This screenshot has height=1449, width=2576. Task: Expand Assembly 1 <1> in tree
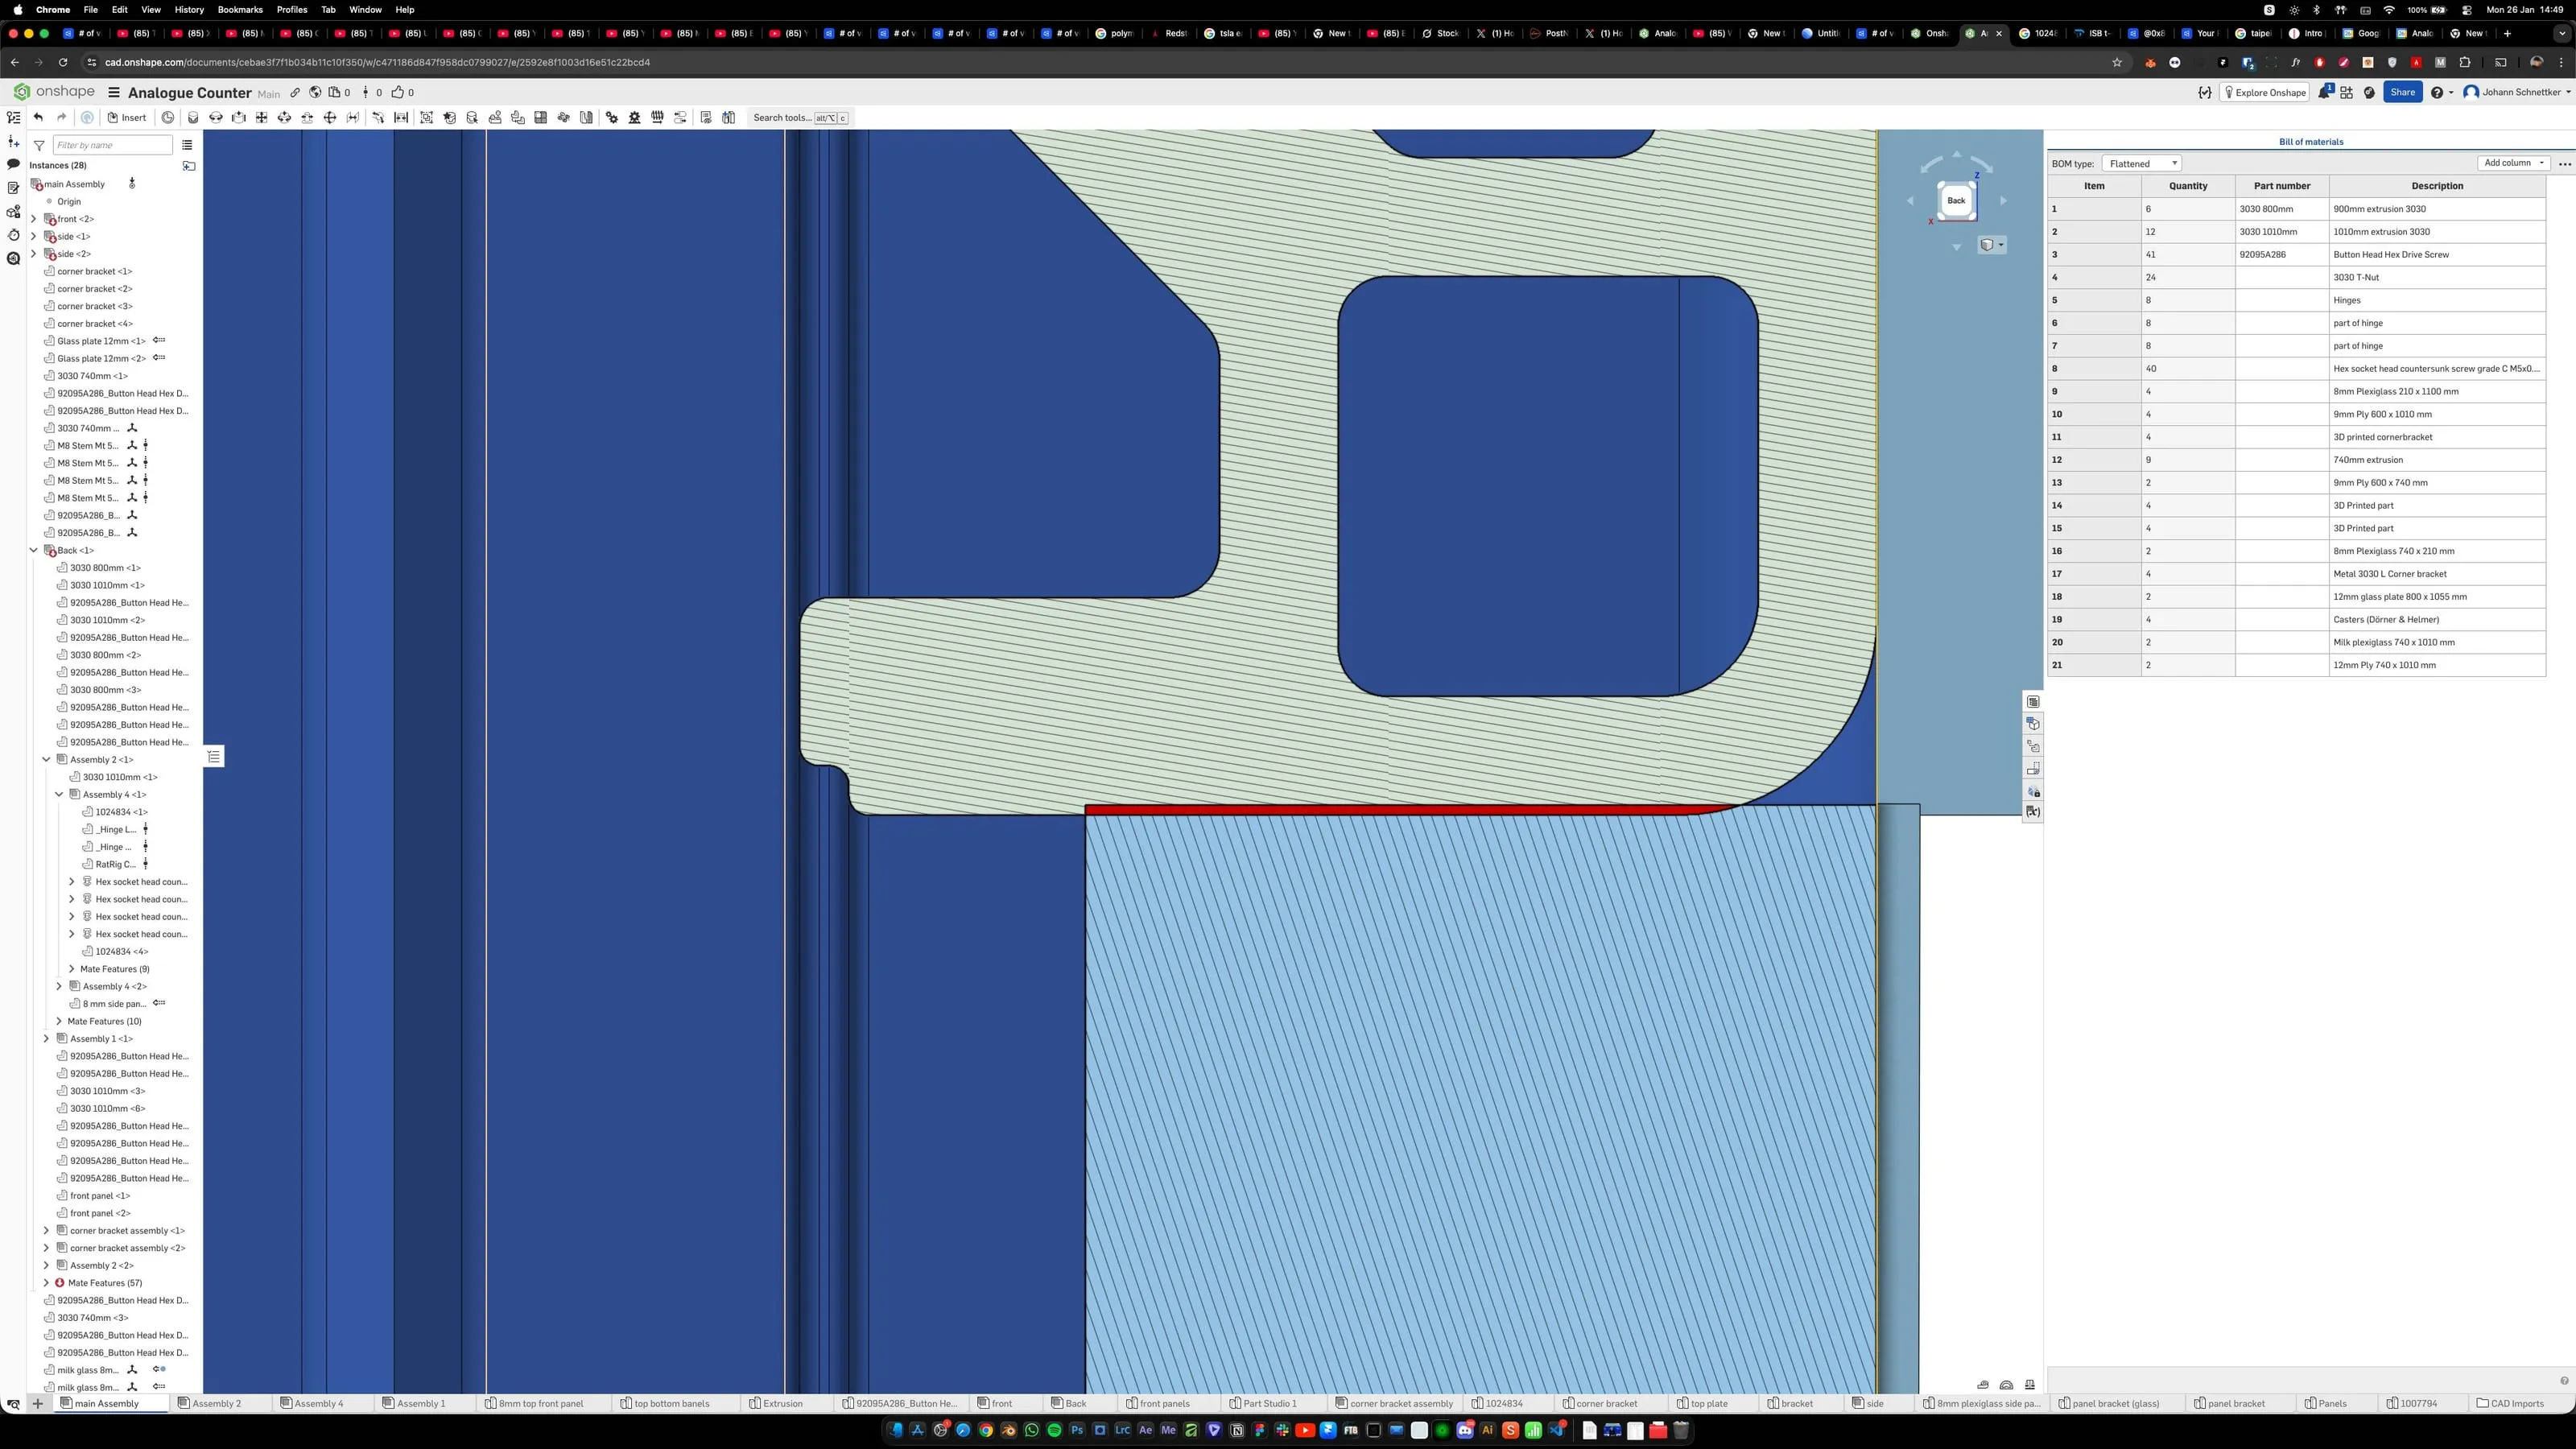point(46,1038)
